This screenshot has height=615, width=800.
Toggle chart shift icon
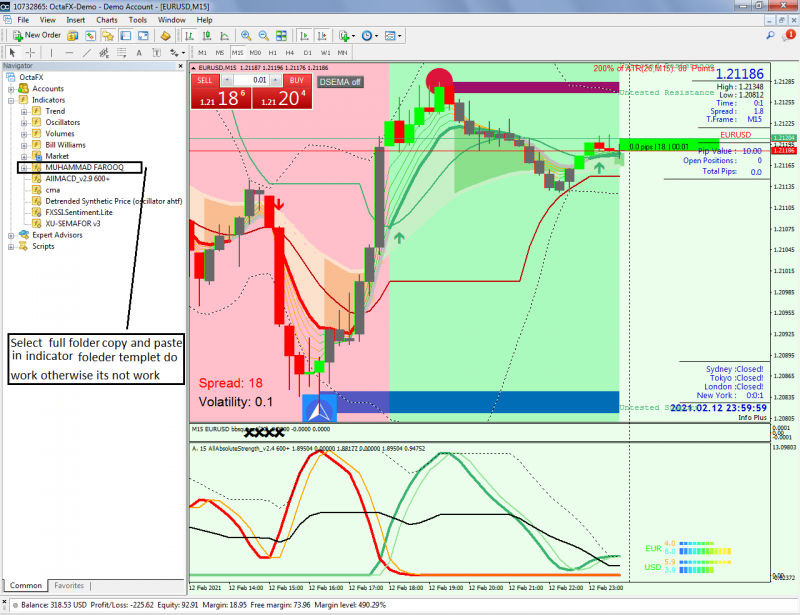[322, 36]
